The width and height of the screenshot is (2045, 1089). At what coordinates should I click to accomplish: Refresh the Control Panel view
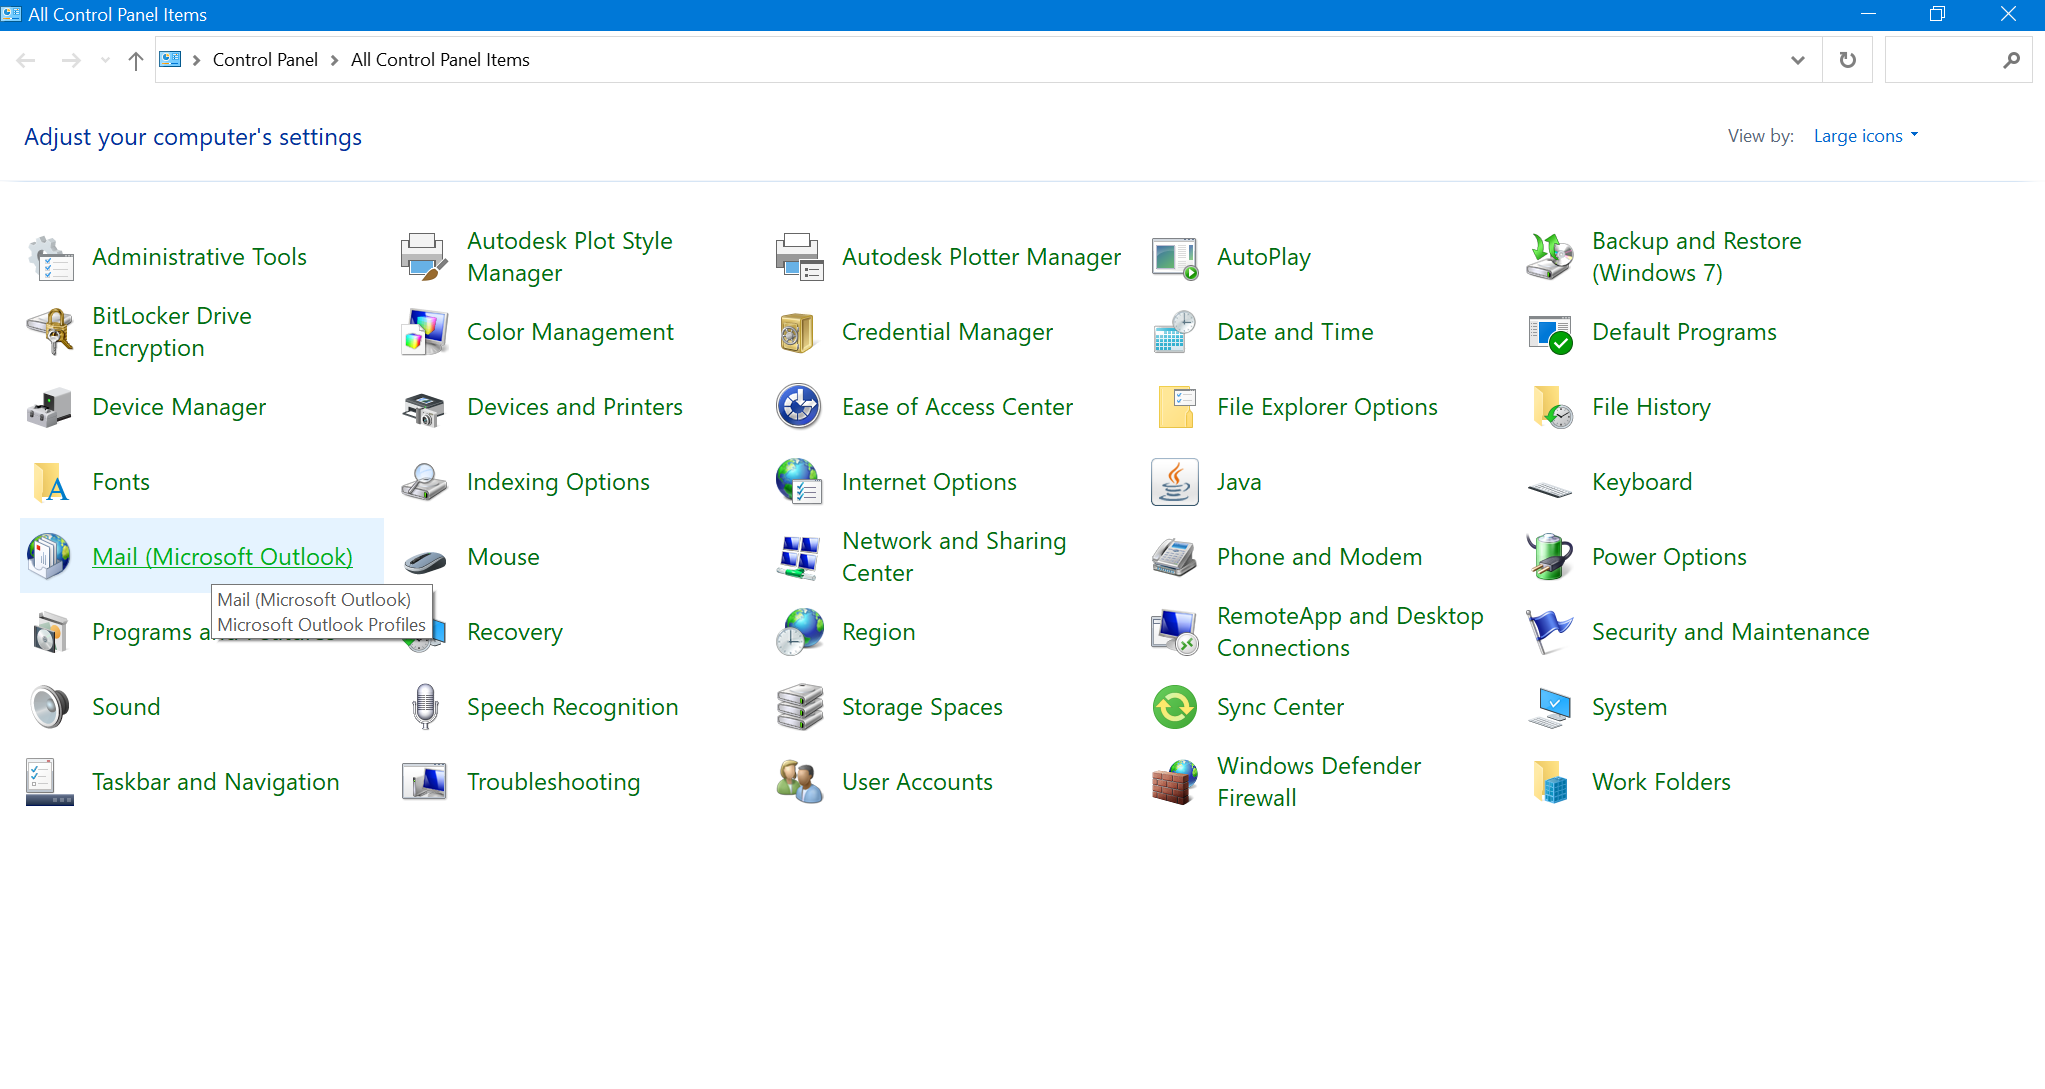1848,60
